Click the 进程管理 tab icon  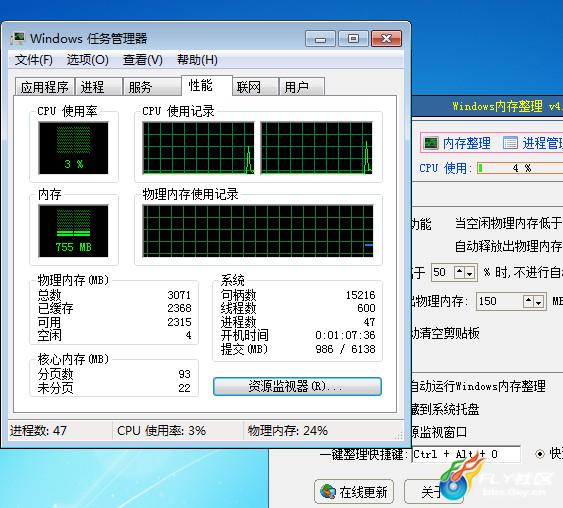tap(510, 143)
